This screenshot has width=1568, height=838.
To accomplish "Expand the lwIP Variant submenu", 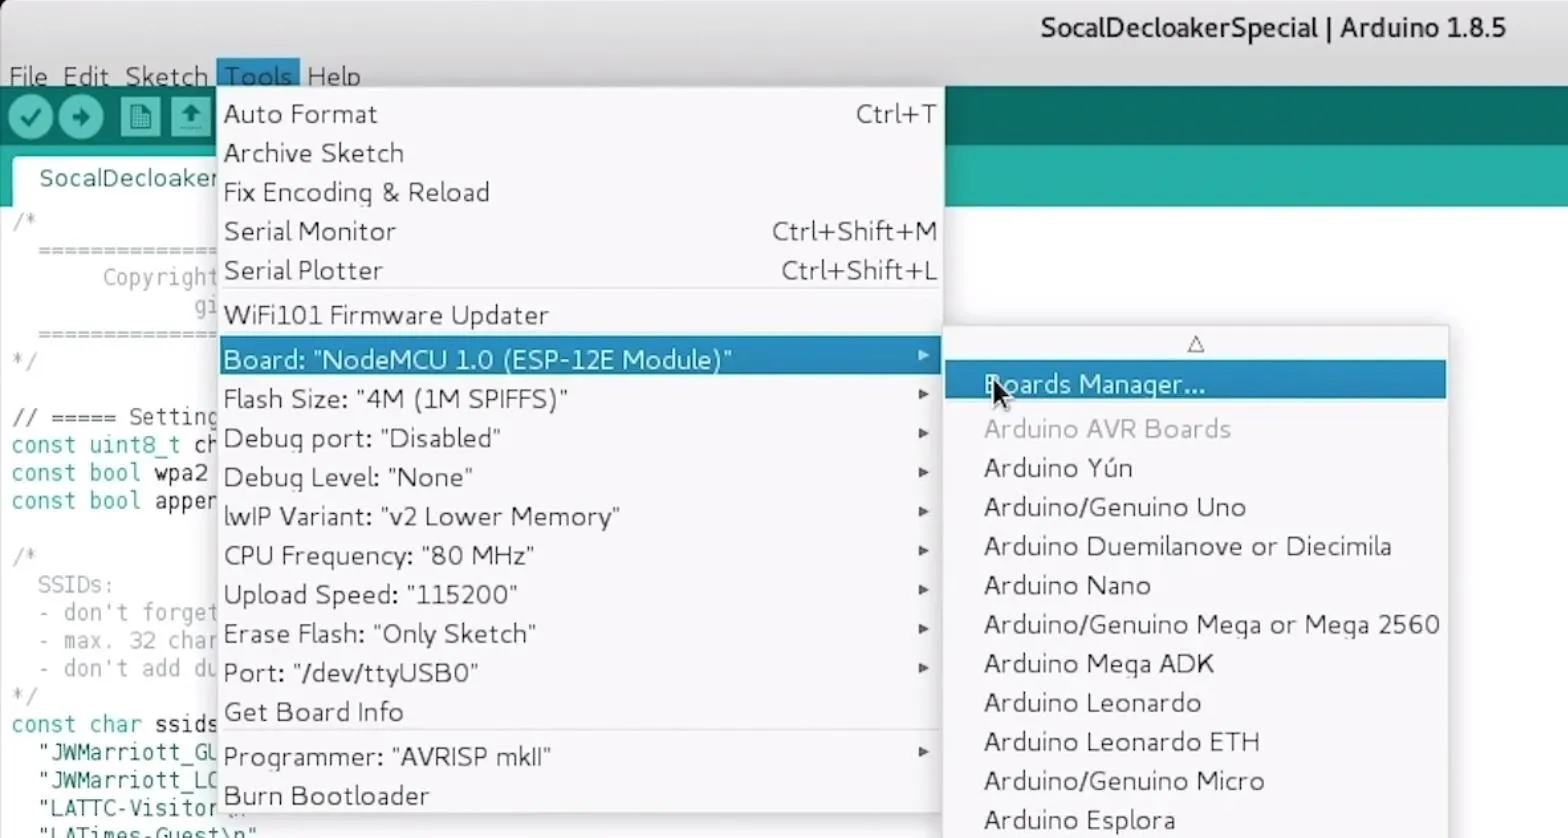I will click(x=580, y=516).
